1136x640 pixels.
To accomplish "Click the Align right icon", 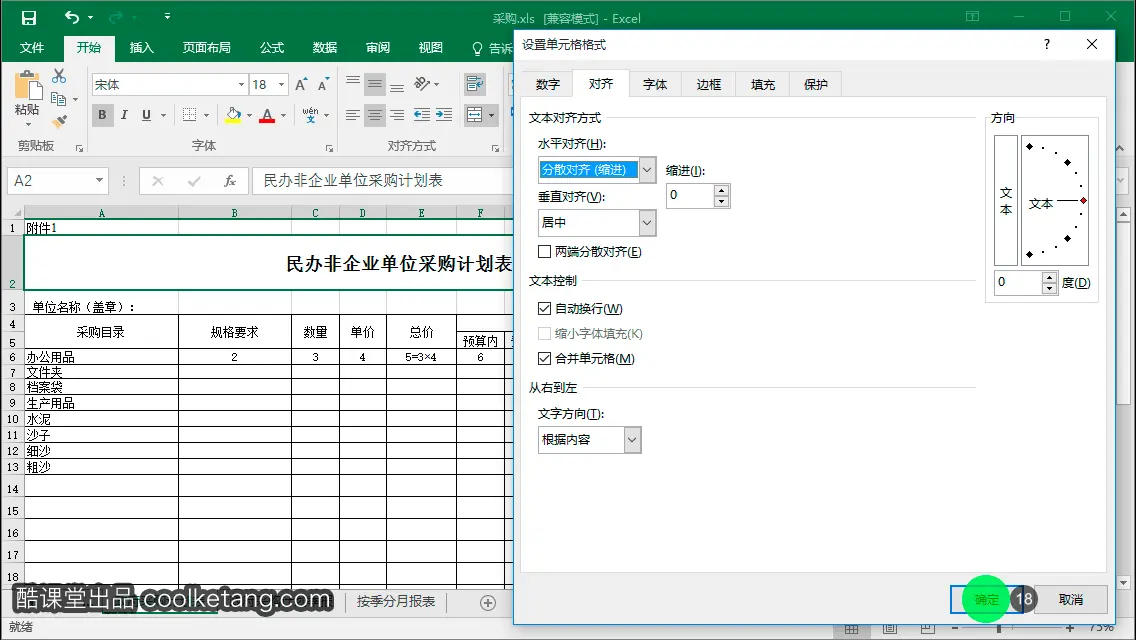I will 397,115.
